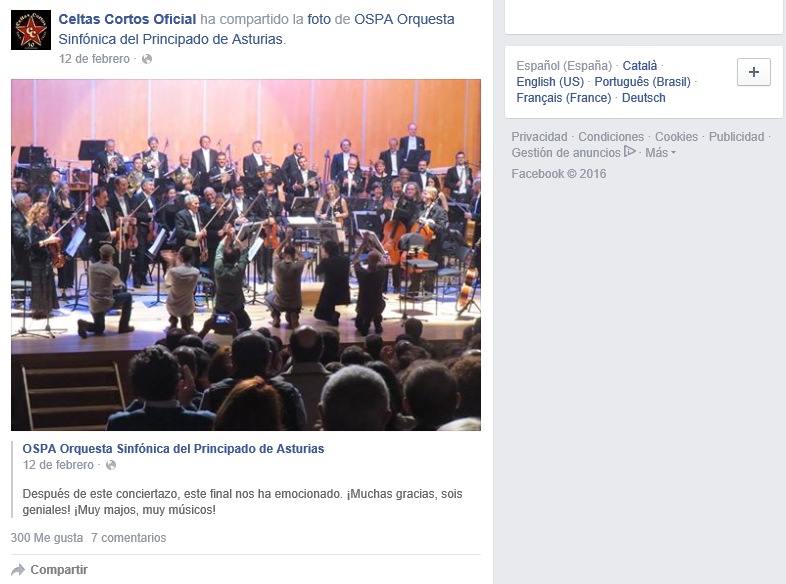Click the globe privacy icon in post header
Image resolution: width=786 pixels, height=584 pixels.
click(147, 59)
